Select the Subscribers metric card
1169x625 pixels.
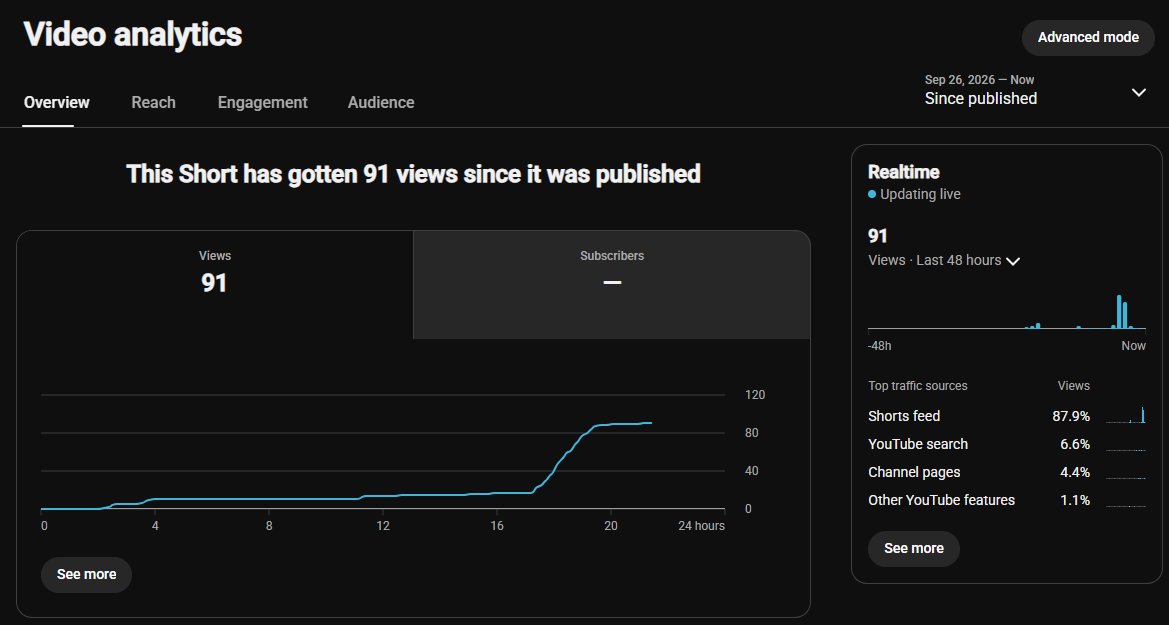pos(612,285)
